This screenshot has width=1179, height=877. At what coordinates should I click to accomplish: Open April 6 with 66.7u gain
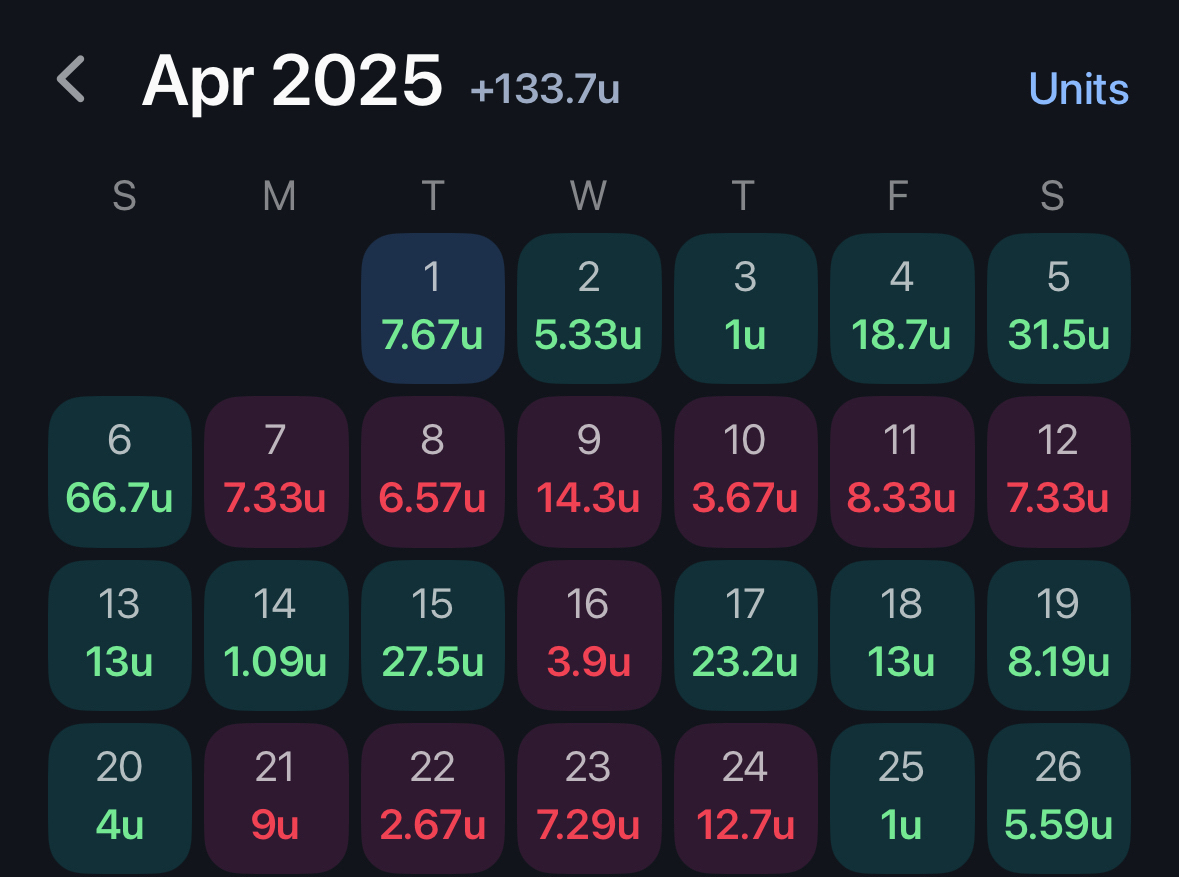120,471
